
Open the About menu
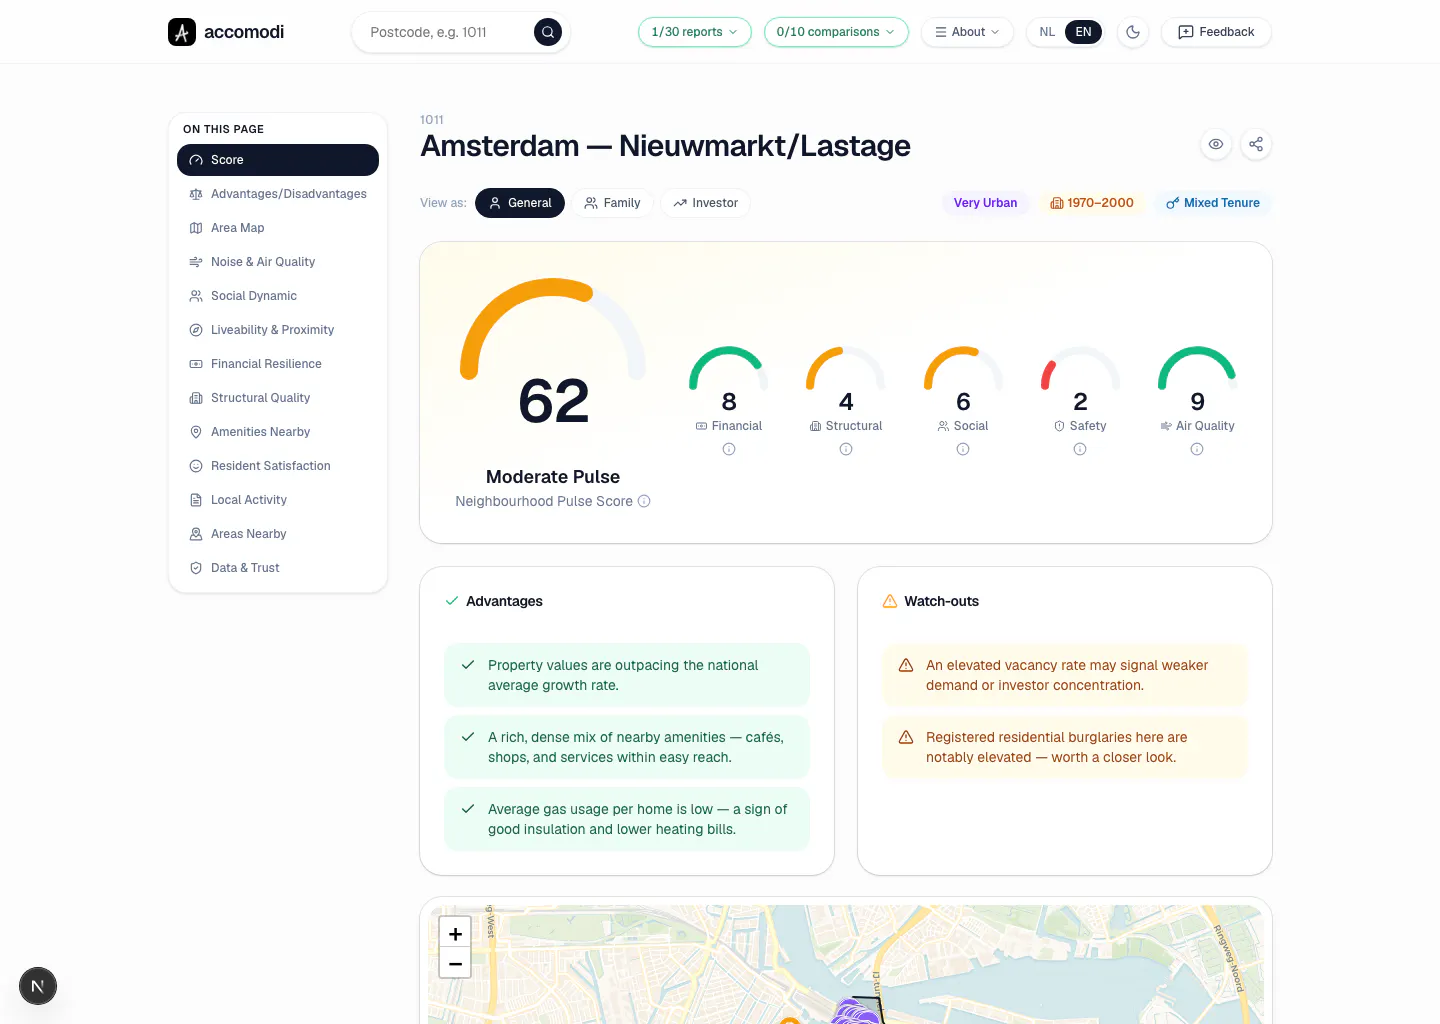click(967, 32)
